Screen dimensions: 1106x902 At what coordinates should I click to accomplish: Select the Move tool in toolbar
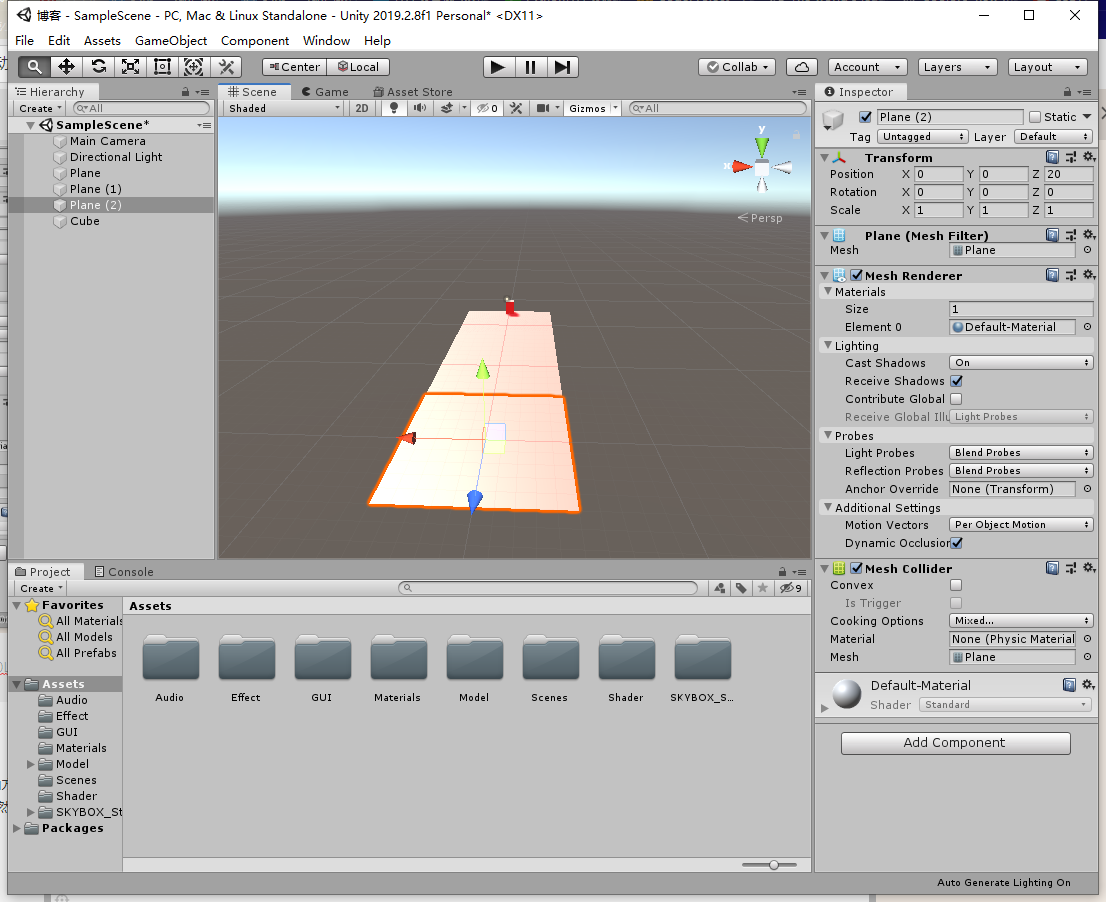pos(66,67)
